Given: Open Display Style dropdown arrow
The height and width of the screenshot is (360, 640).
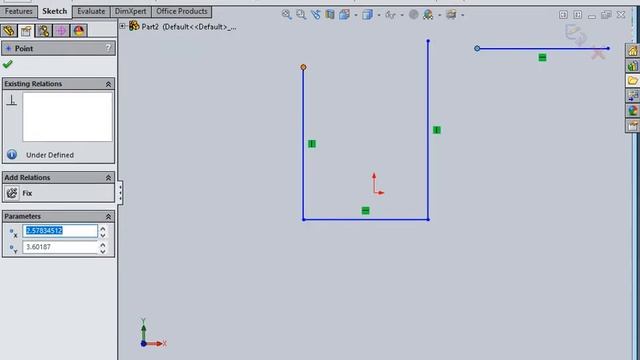Looking at the screenshot, I should pos(379,15).
